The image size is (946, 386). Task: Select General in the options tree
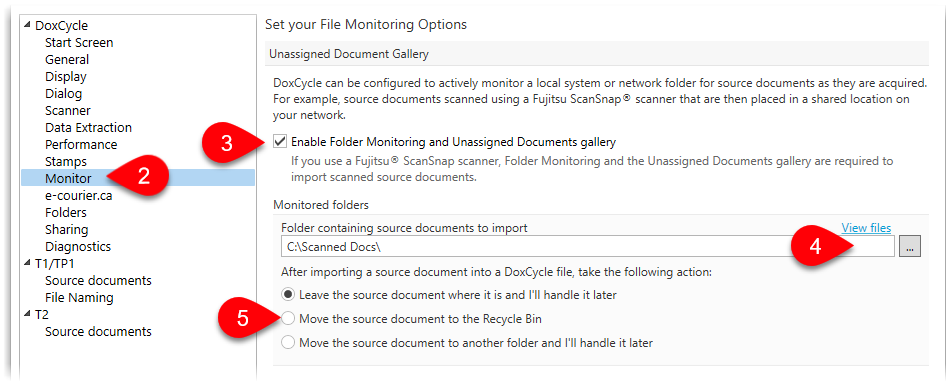click(67, 59)
